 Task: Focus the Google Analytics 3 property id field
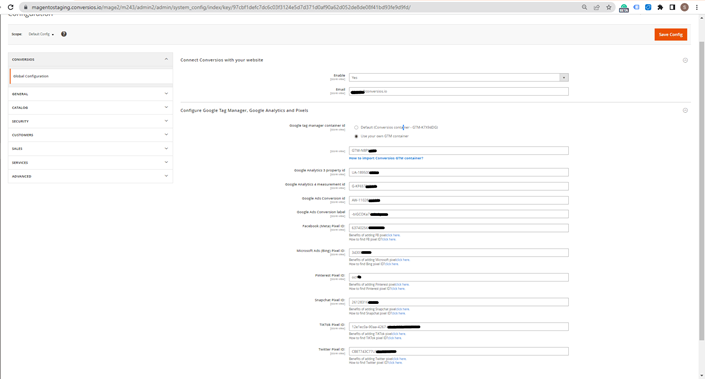click(459, 172)
